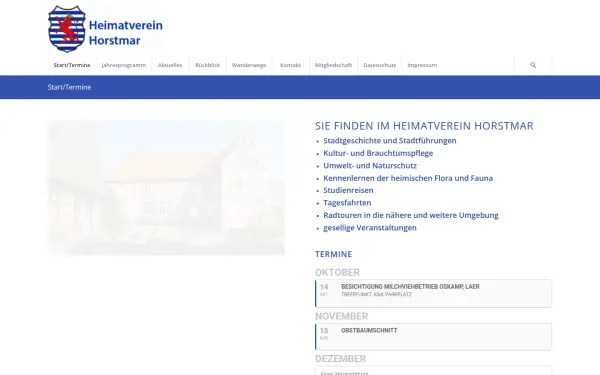The width and height of the screenshot is (600, 375).
Task: Select 'Kennenlernen der heimischen Flora und Fauna'
Action: click(408, 178)
